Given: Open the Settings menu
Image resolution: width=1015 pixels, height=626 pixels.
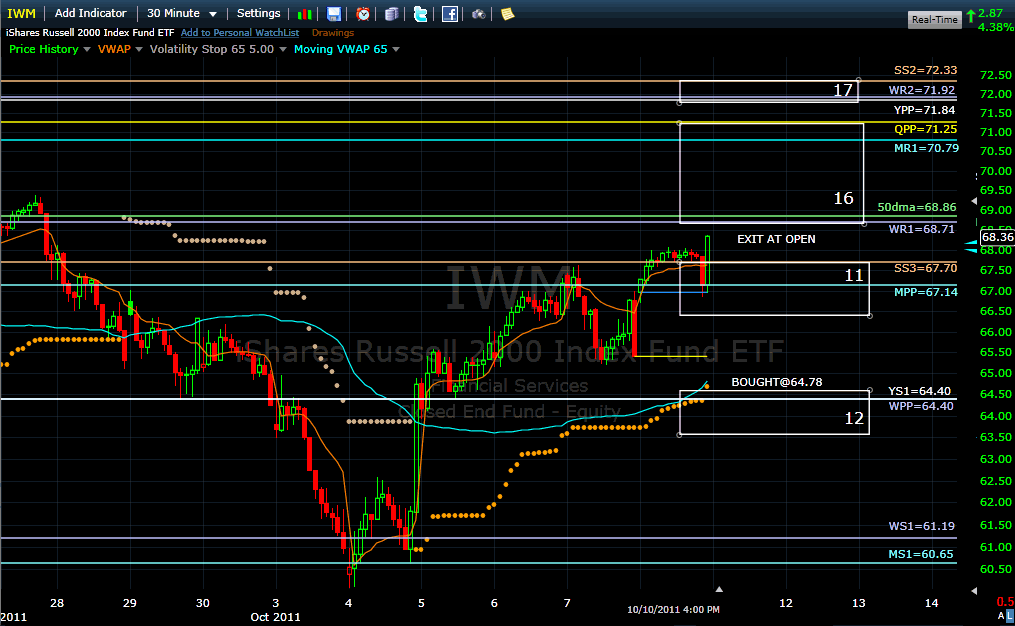Looking at the screenshot, I should pos(258,13).
